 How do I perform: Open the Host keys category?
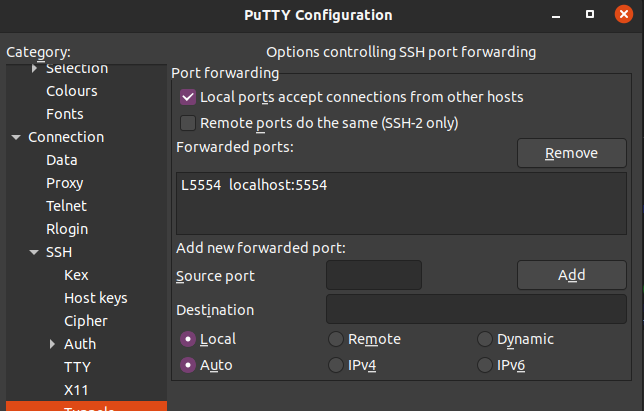click(96, 298)
